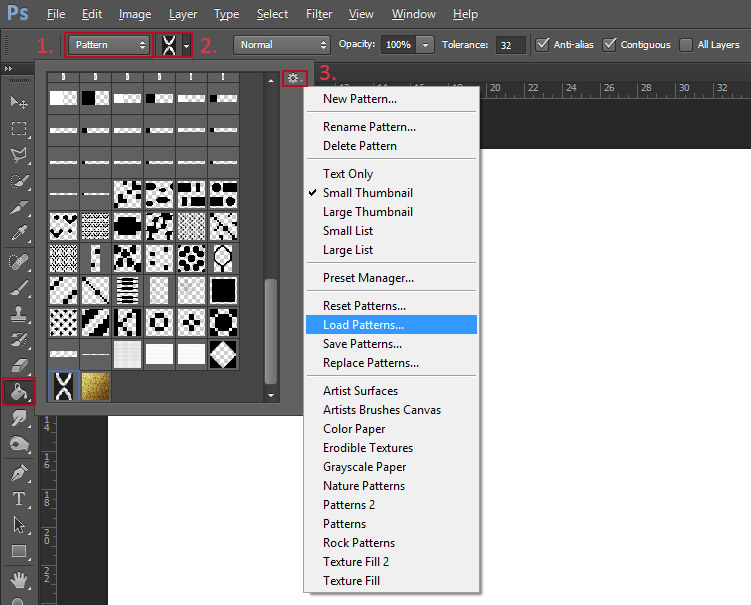
Task: Pick the Rectangular Marquee tool
Action: (18, 128)
